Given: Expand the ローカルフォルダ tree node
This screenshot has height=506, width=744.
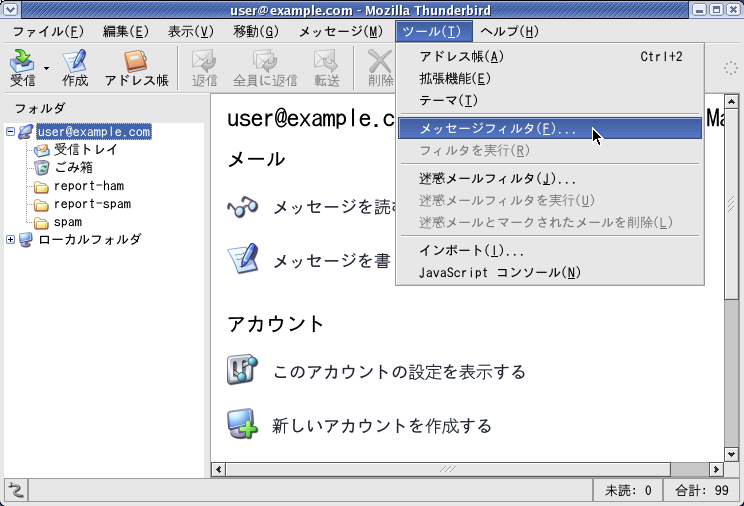Looking at the screenshot, I should (10, 239).
